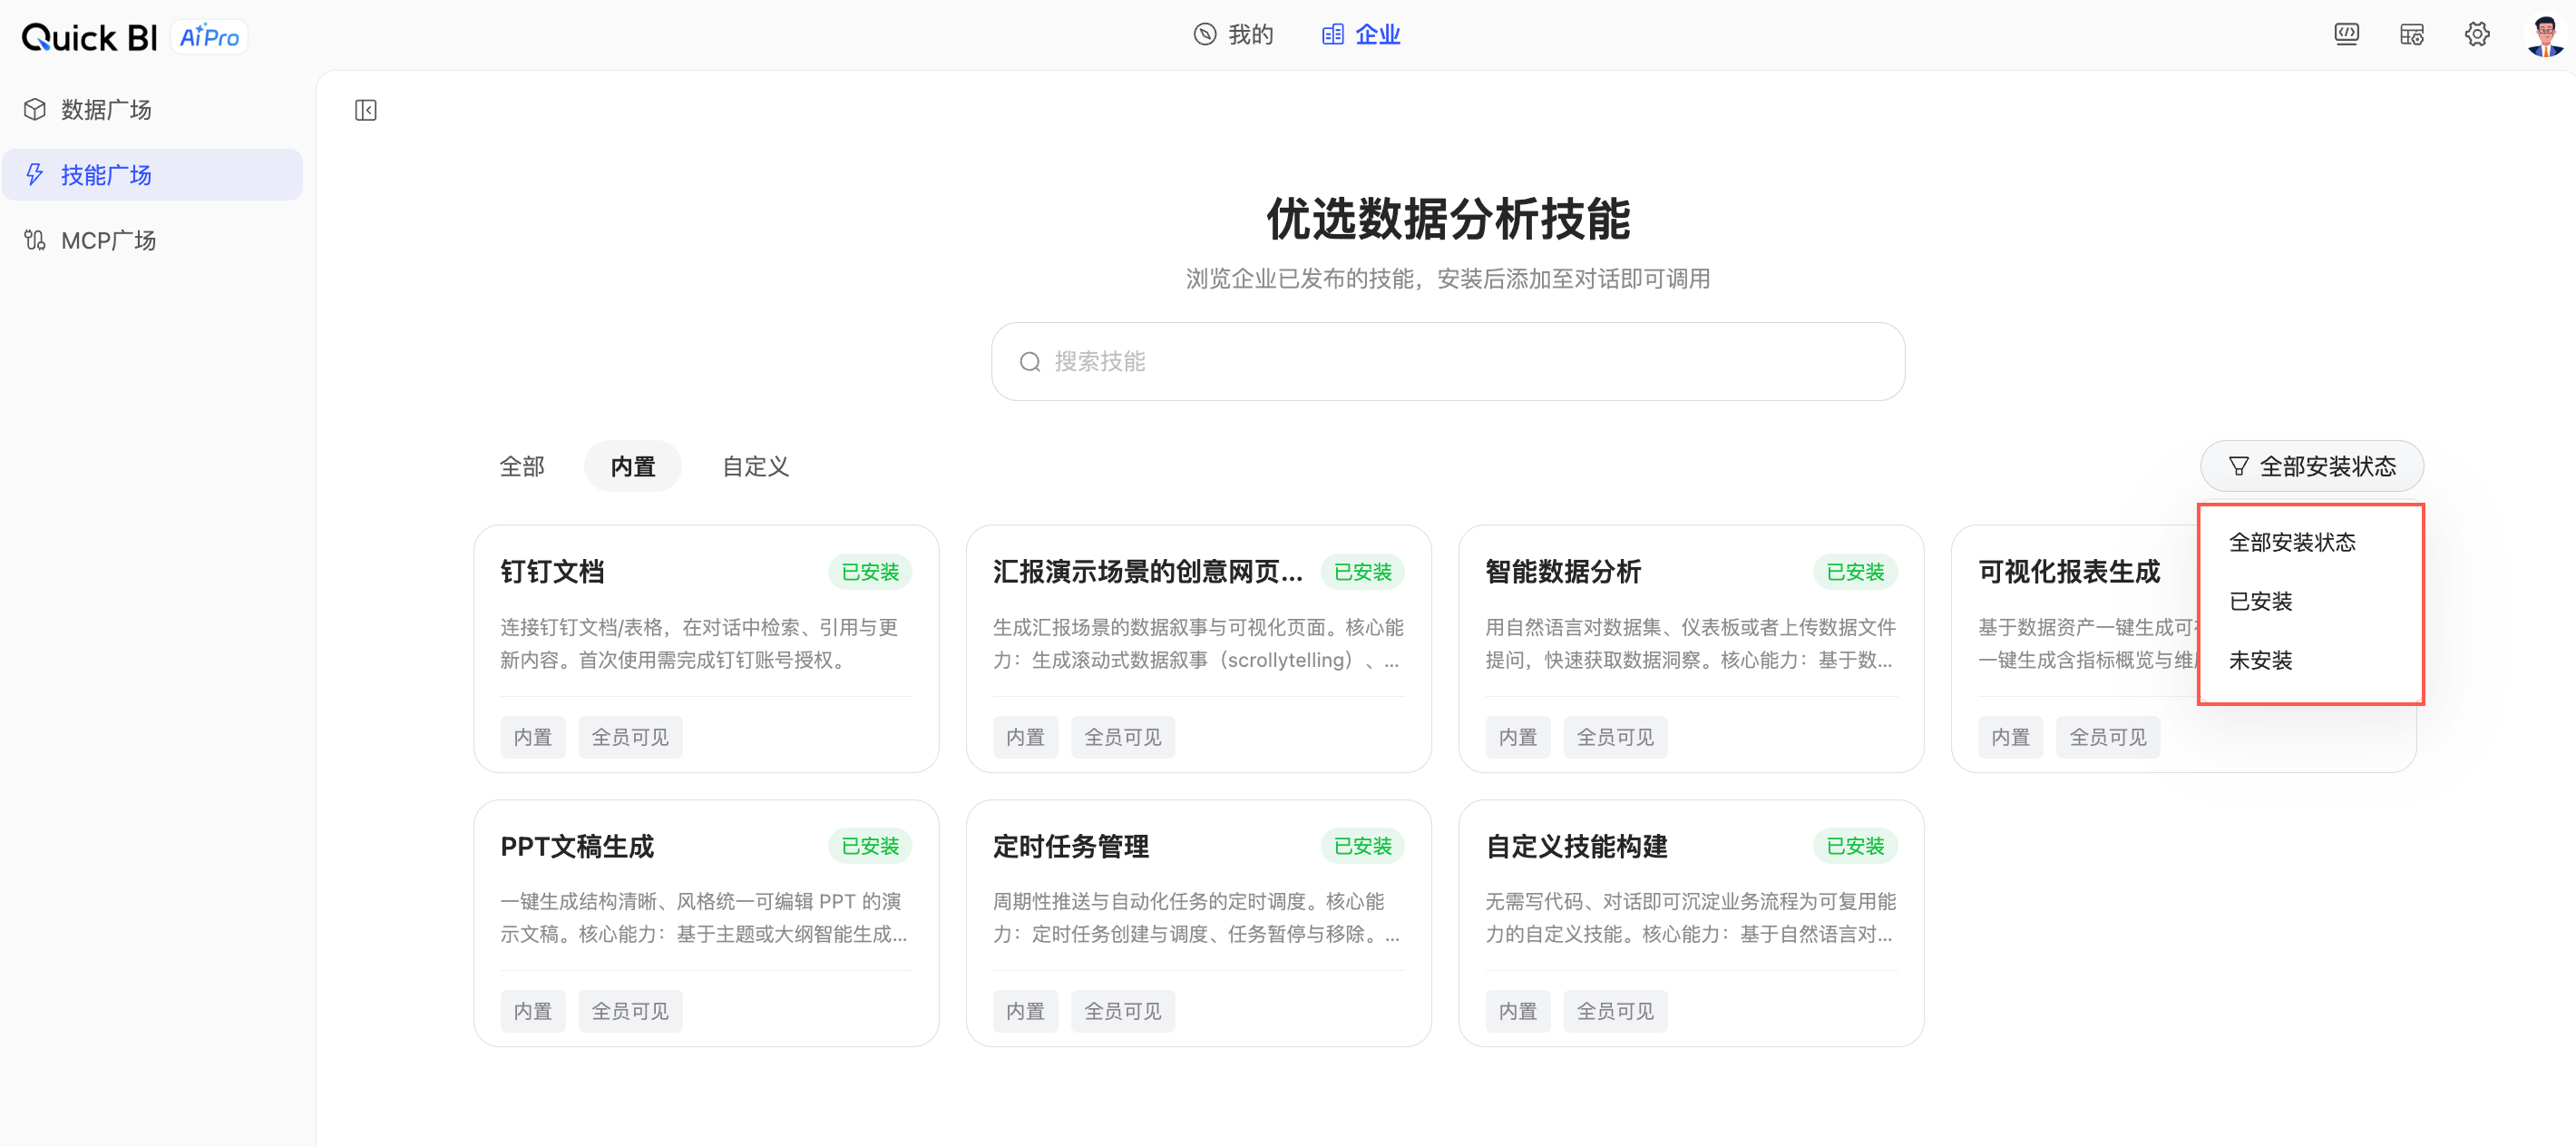Go to 数据广场 in the sidebar

point(152,109)
